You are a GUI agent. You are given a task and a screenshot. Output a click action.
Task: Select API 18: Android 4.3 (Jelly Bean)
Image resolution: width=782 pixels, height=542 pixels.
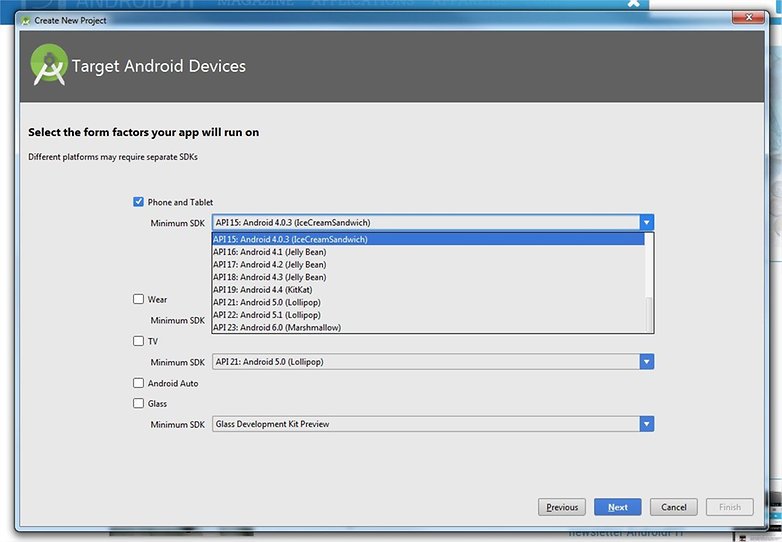coord(428,277)
